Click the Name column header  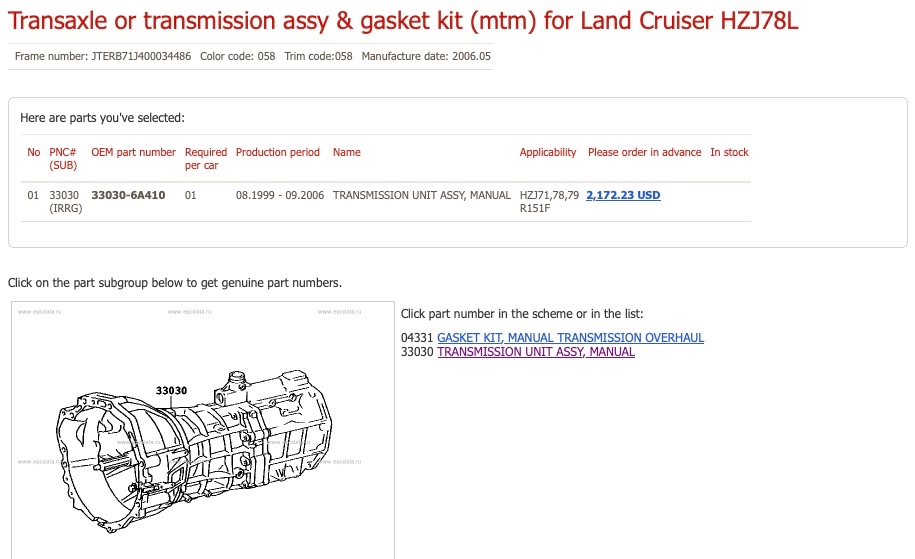pyautogui.click(x=346, y=152)
